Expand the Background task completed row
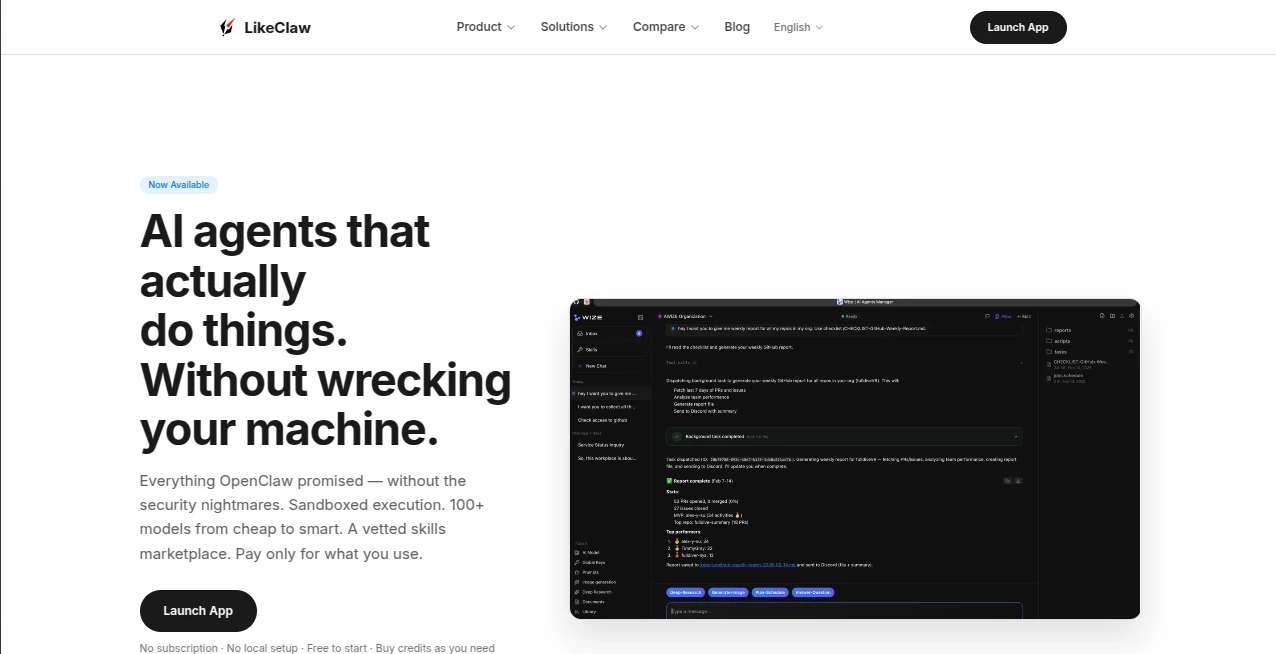The image size is (1276, 654). (845, 436)
